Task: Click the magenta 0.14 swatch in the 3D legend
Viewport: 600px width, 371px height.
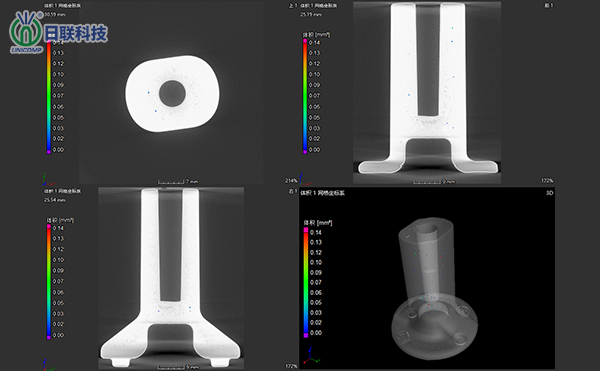Action: point(306,230)
